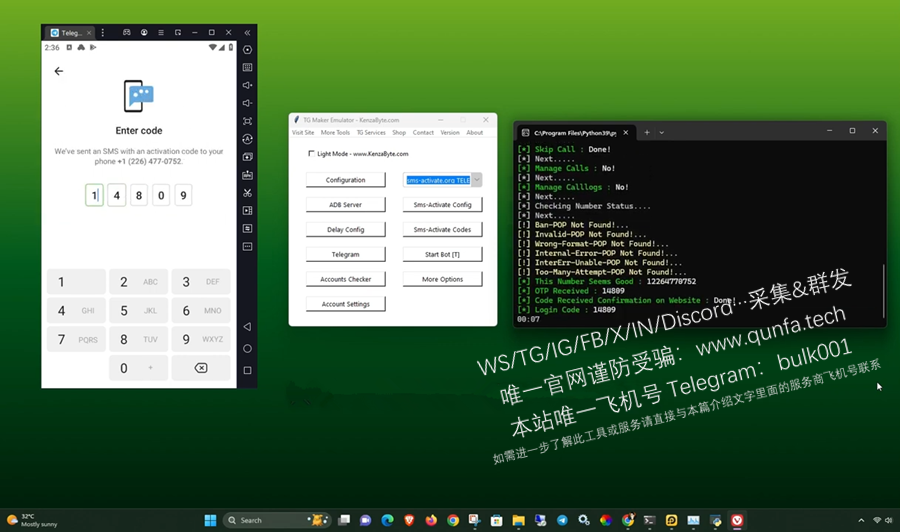Click More Options button
Image resolution: width=900 pixels, height=532 pixels.
[x=443, y=279]
